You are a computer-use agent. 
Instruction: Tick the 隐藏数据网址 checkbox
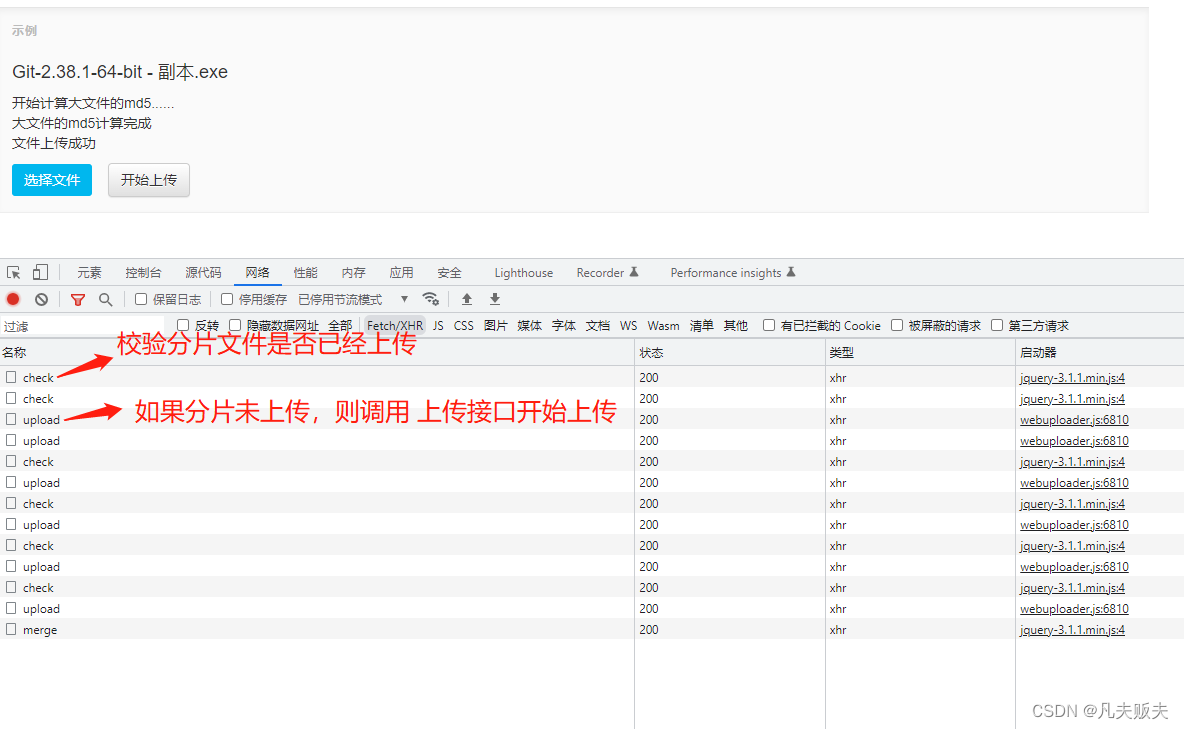235,325
